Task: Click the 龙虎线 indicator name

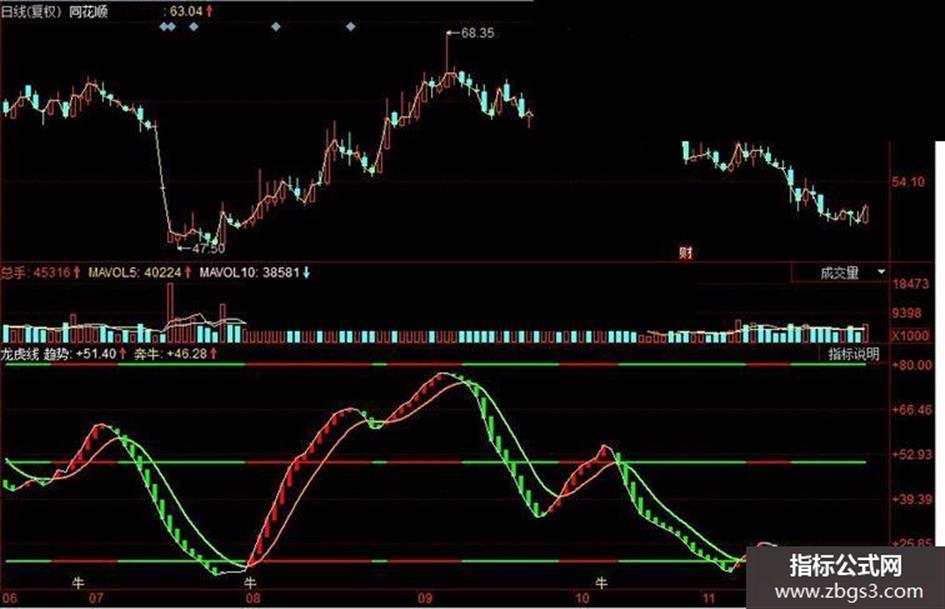Action: tap(20, 354)
